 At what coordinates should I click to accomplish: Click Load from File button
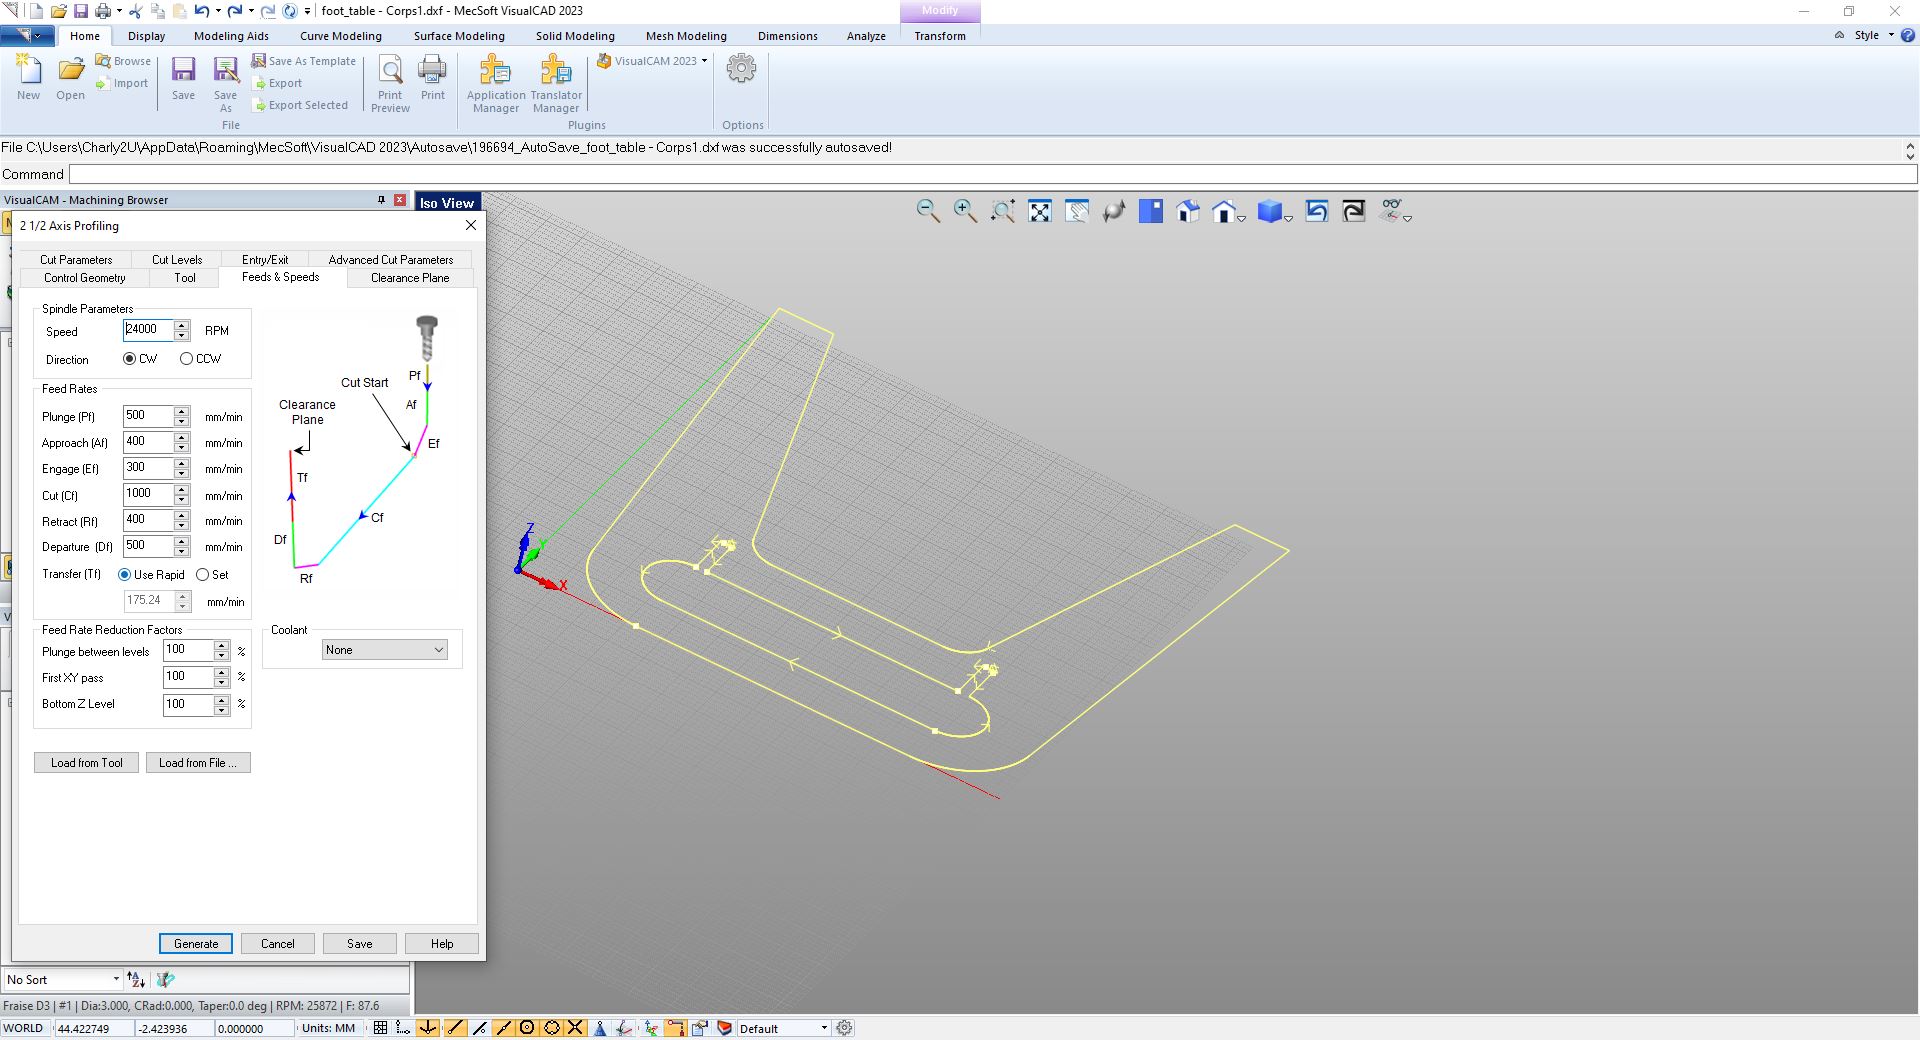(x=198, y=763)
